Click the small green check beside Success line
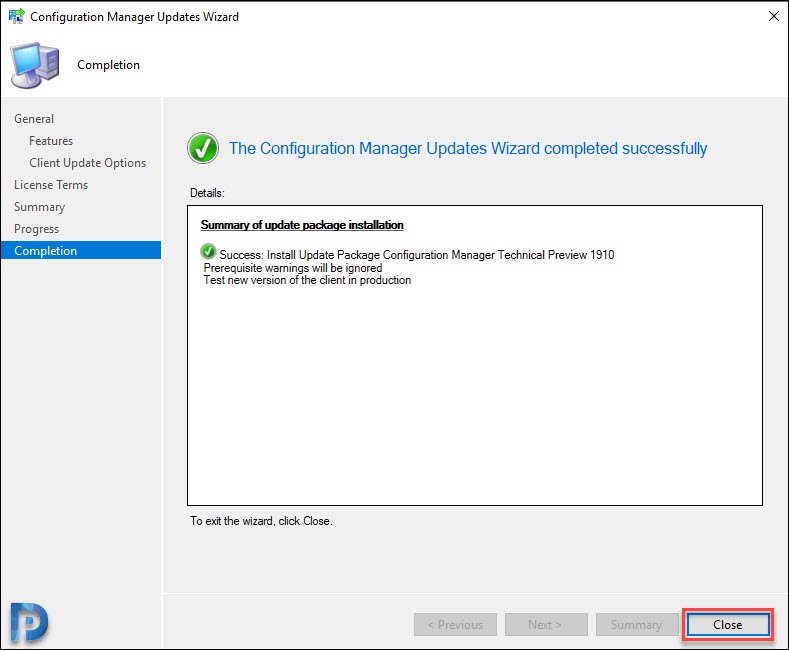 (x=208, y=251)
